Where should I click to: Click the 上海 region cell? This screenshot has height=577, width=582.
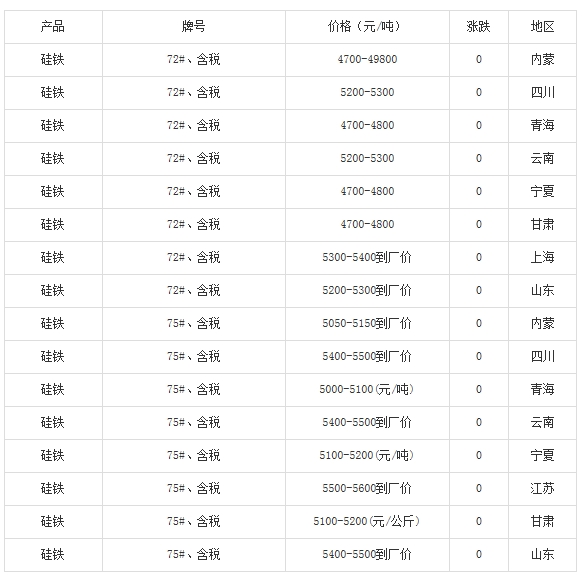pyautogui.click(x=542, y=258)
